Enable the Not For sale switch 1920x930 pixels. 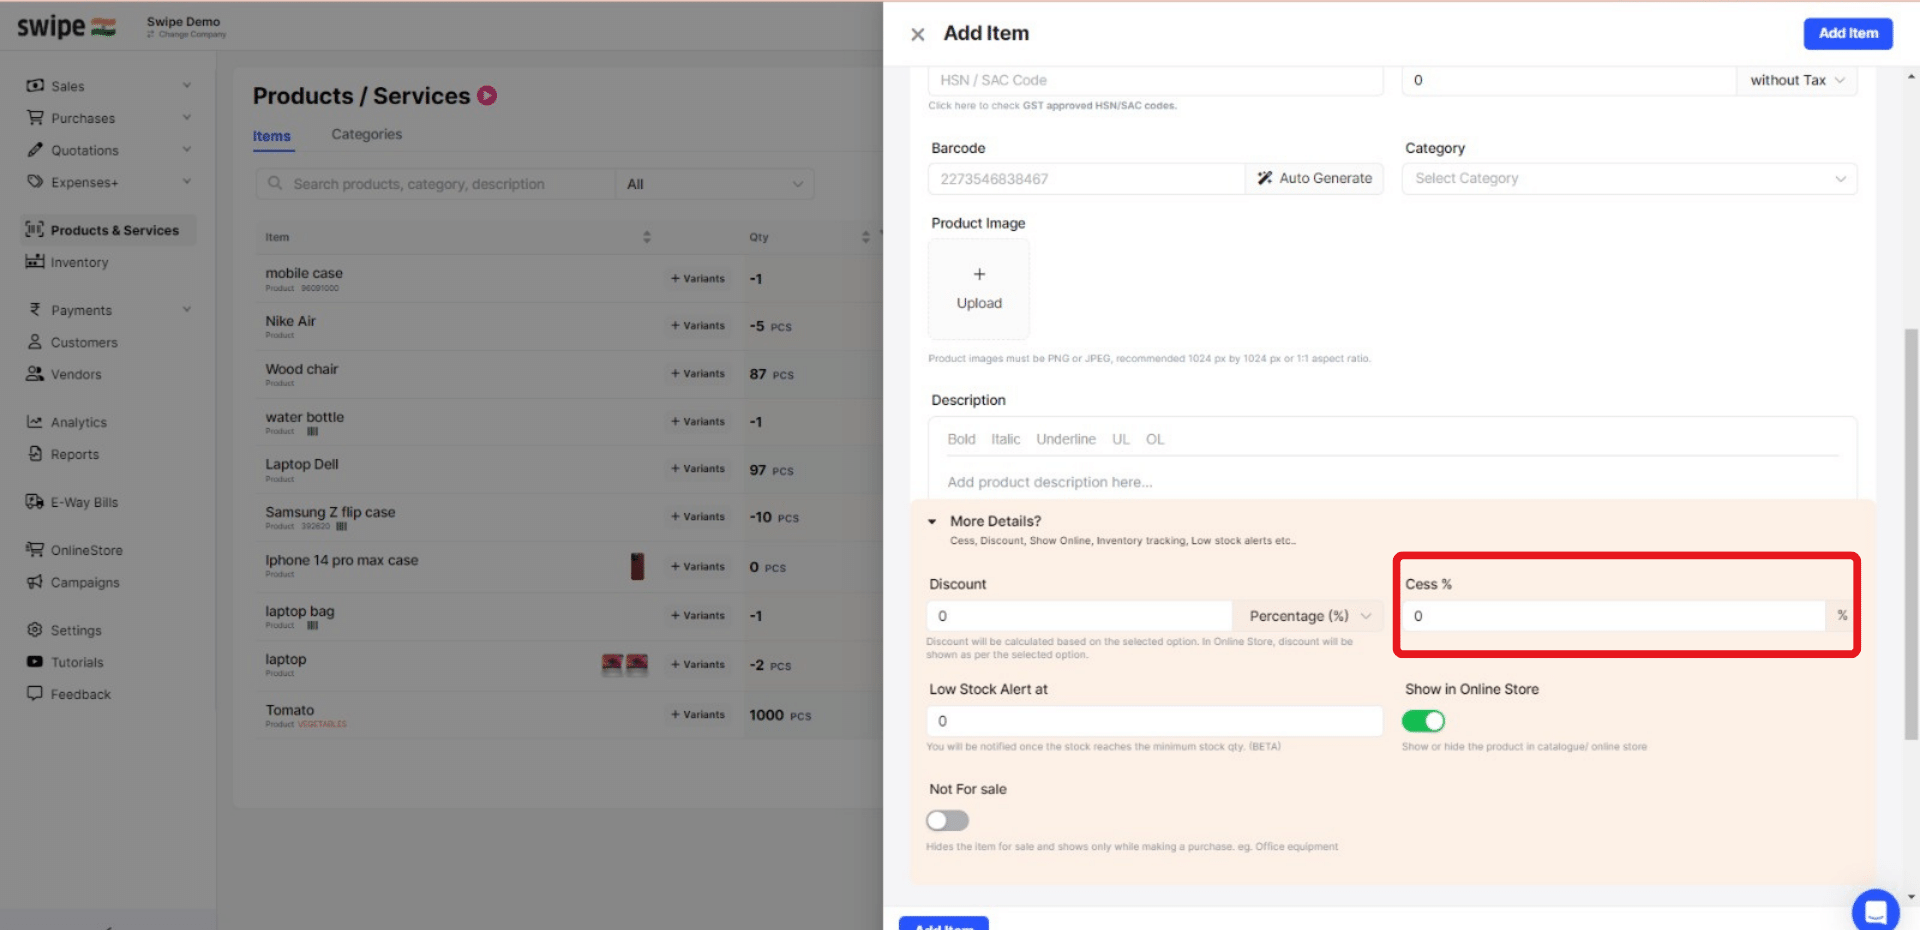[x=947, y=821]
